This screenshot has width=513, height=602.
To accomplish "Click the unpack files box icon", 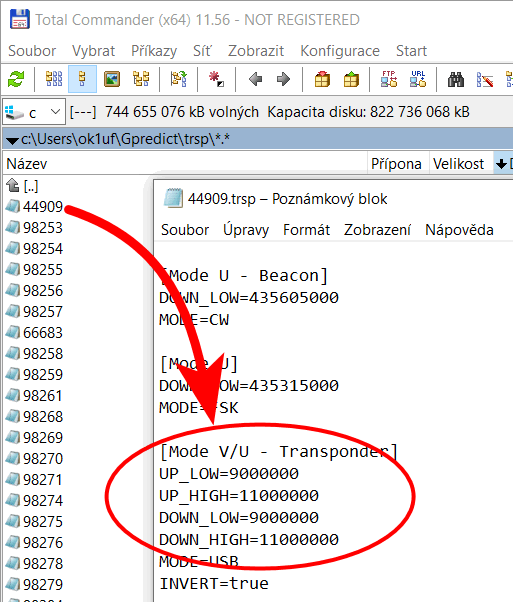I will pos(351,79).
